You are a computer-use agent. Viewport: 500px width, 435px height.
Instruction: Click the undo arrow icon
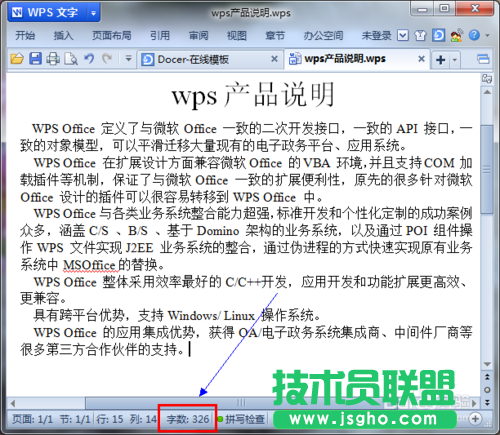coord(89,59)
